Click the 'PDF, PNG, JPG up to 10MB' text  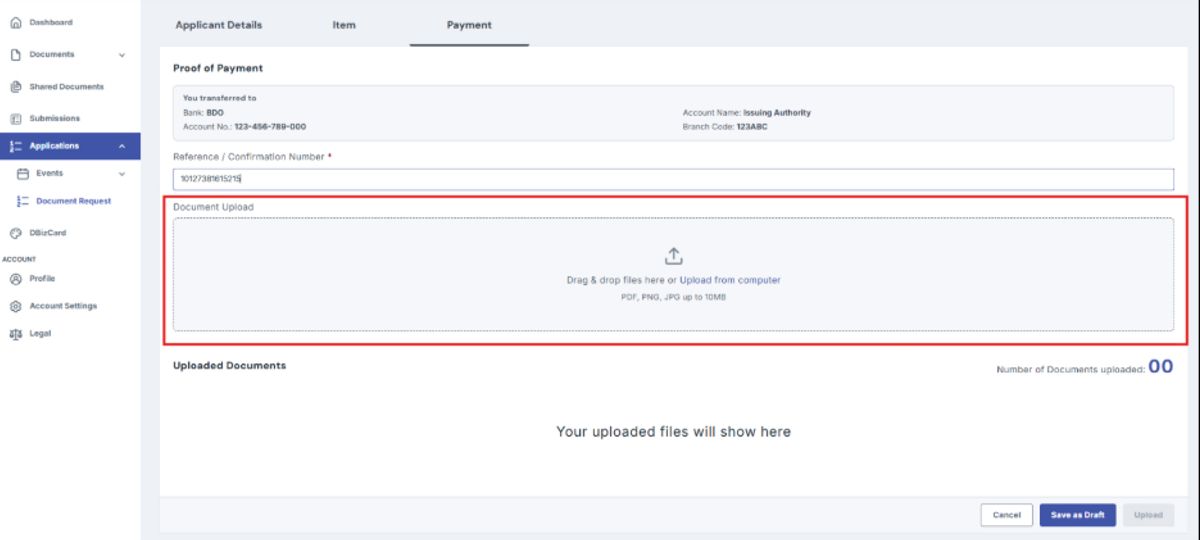pyautogui.click(x=673, y=297)
